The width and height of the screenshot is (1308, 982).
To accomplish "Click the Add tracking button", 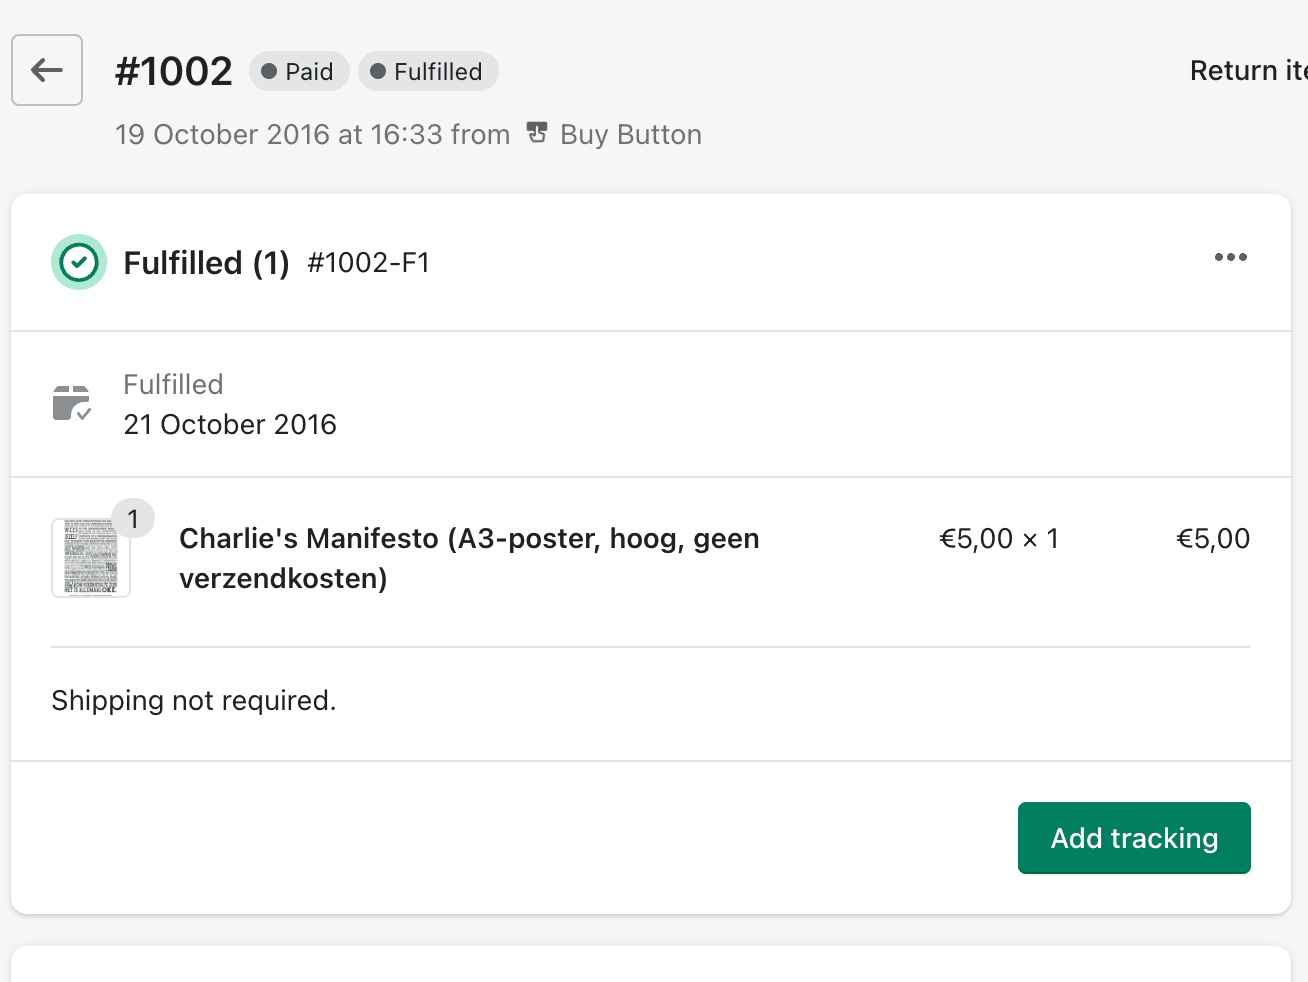I will point(1134,838).
